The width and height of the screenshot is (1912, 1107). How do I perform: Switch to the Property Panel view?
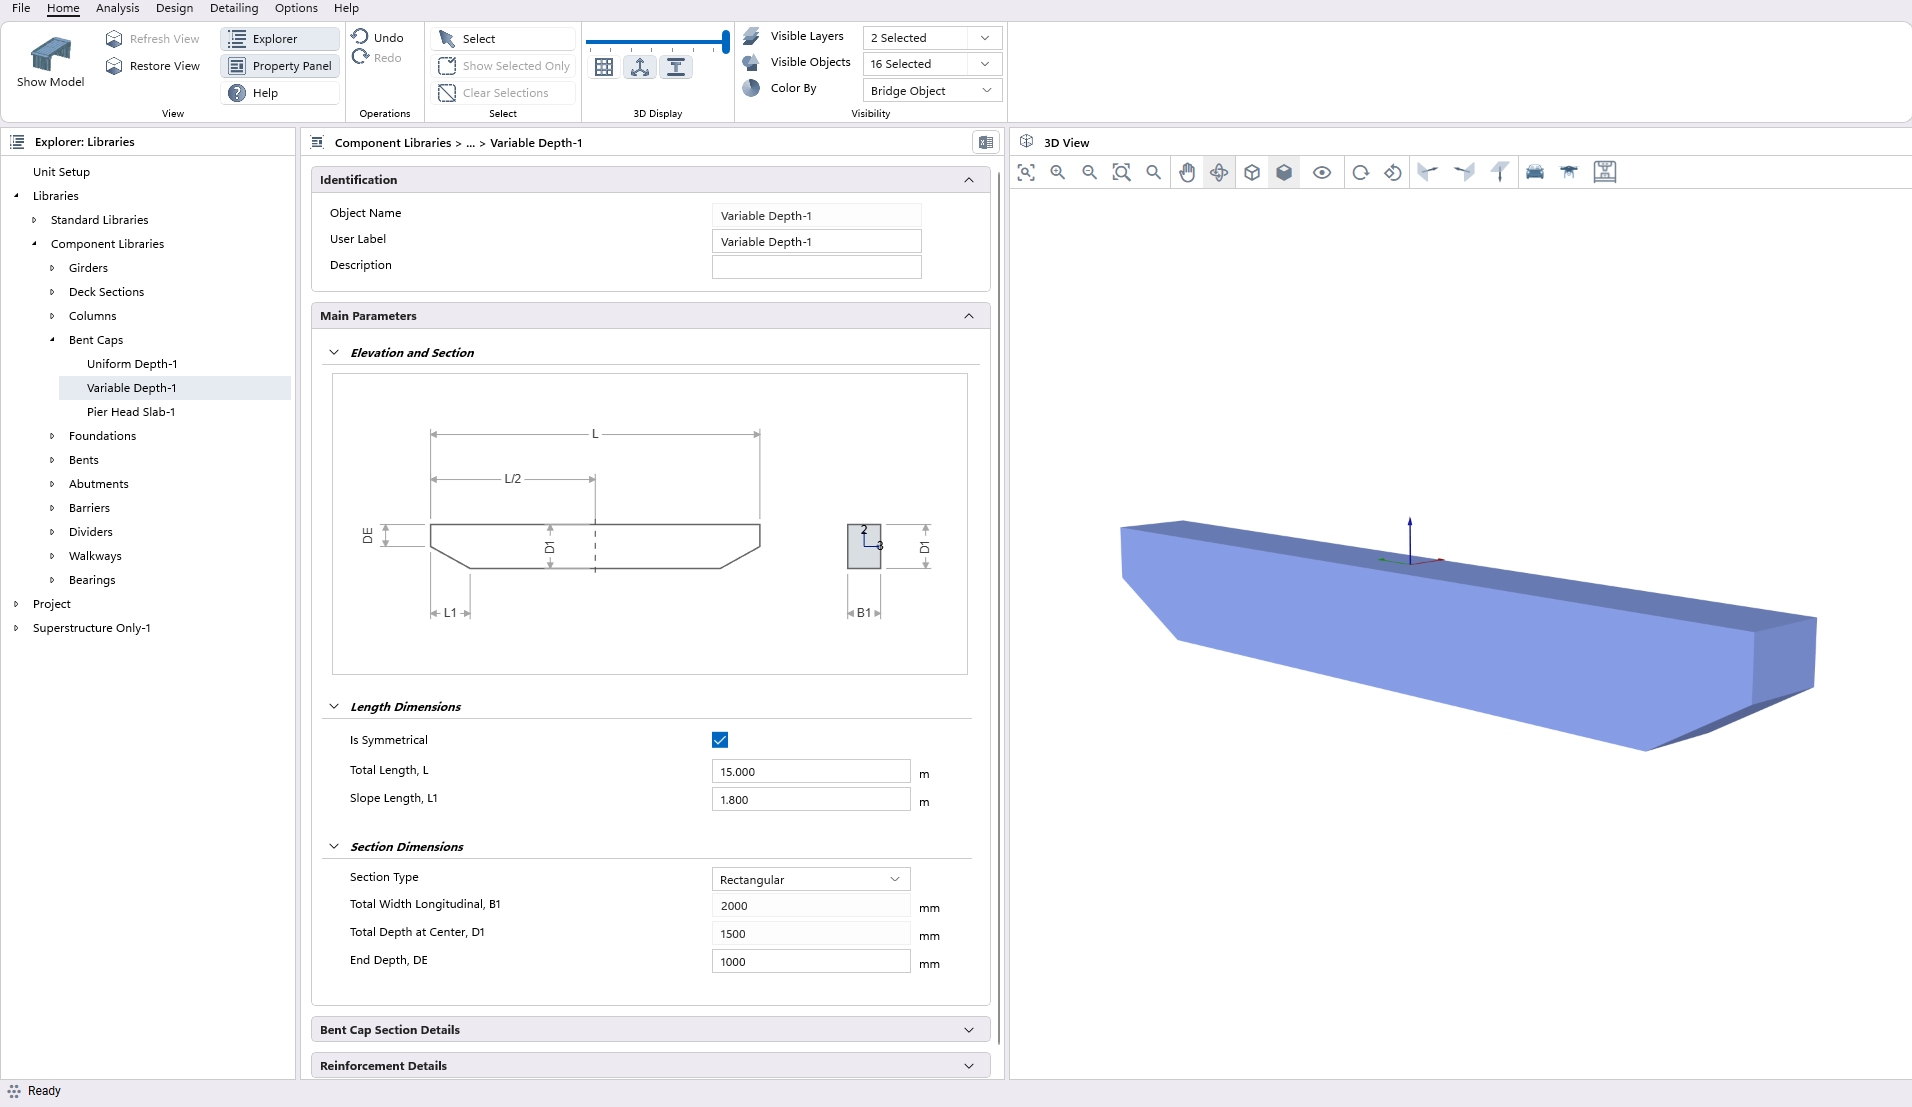point(280,65)
